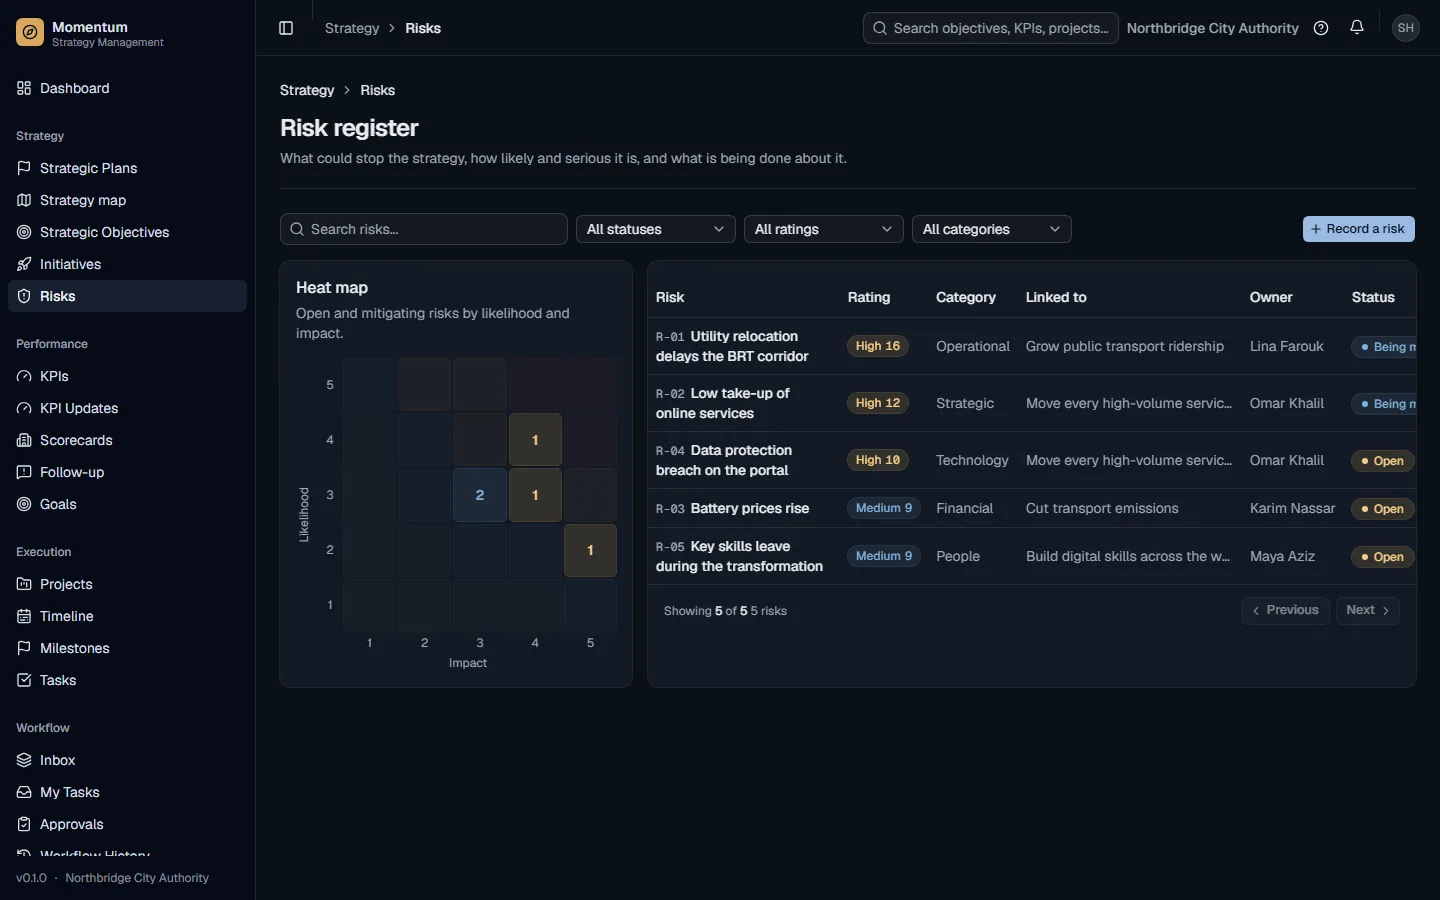1440x900 pixels.
Task: Click the Scorecards building icon
Action: tap(24, 440)
